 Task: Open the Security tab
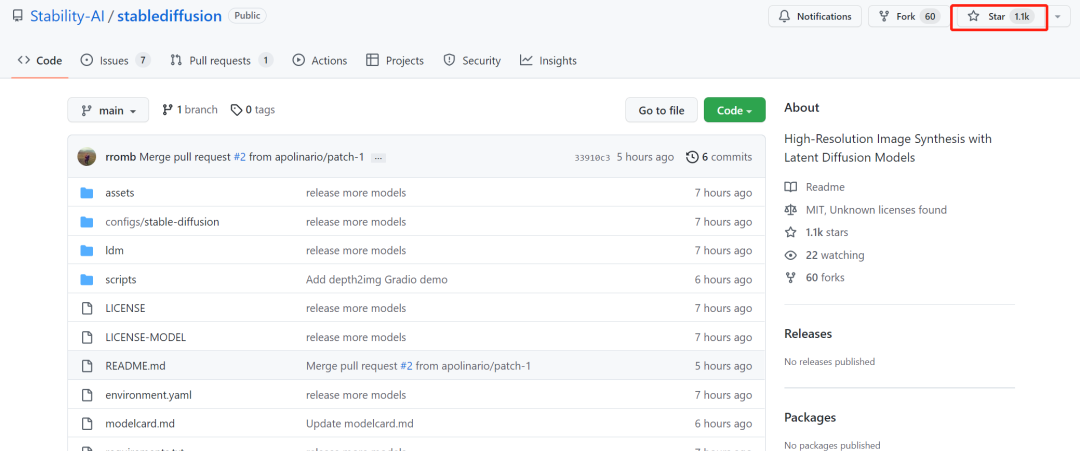click(x=472, y=61)
